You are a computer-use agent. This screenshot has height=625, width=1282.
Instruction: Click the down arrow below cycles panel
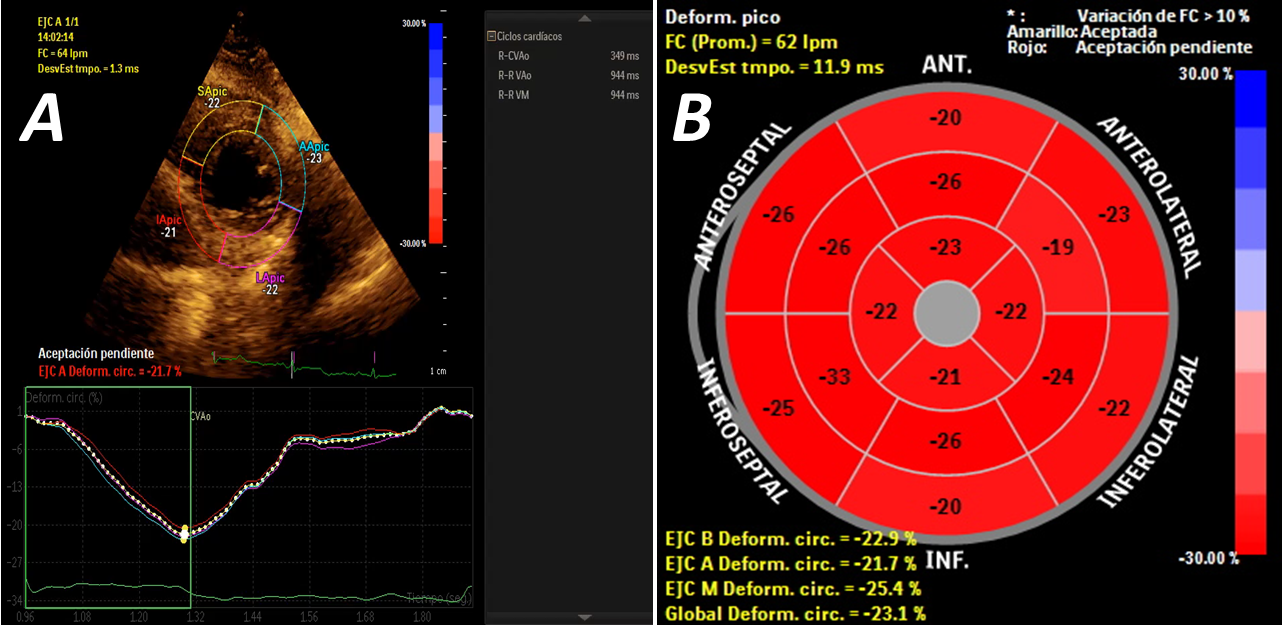click(x=585, y=617)
